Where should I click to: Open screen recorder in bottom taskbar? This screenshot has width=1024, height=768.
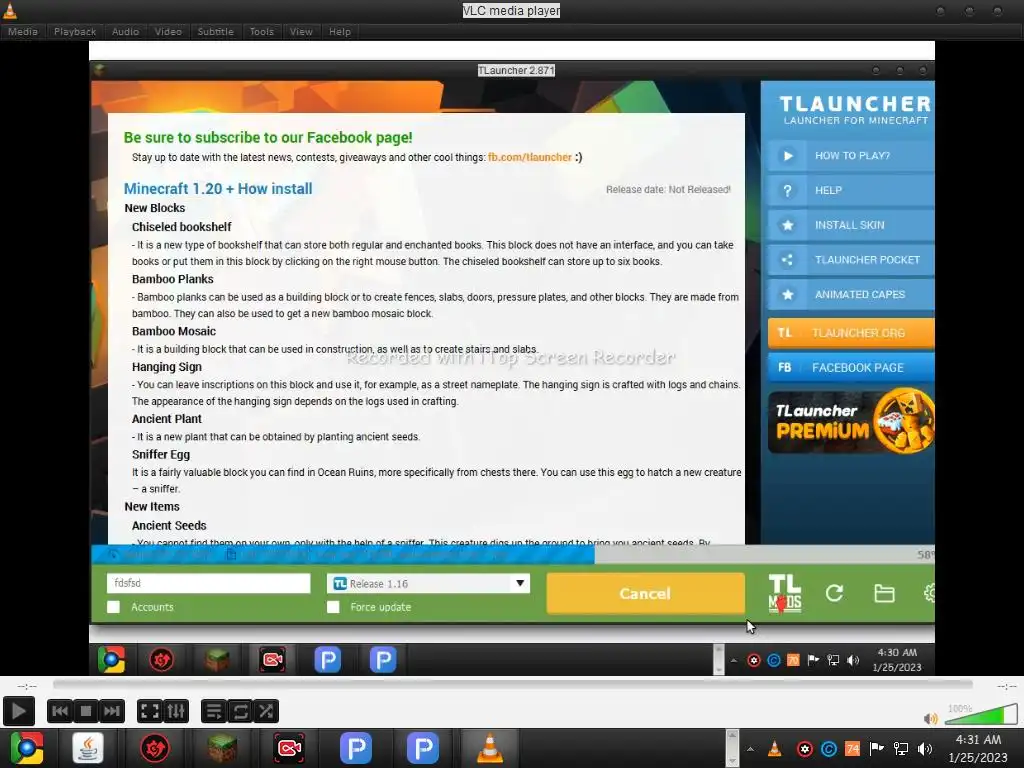(289, 748)
